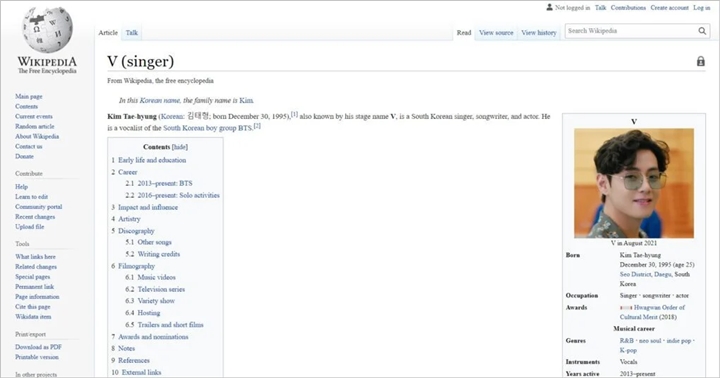Jump to Music videos subsection
Screen dimensions: 720x378
coord(157,278)
